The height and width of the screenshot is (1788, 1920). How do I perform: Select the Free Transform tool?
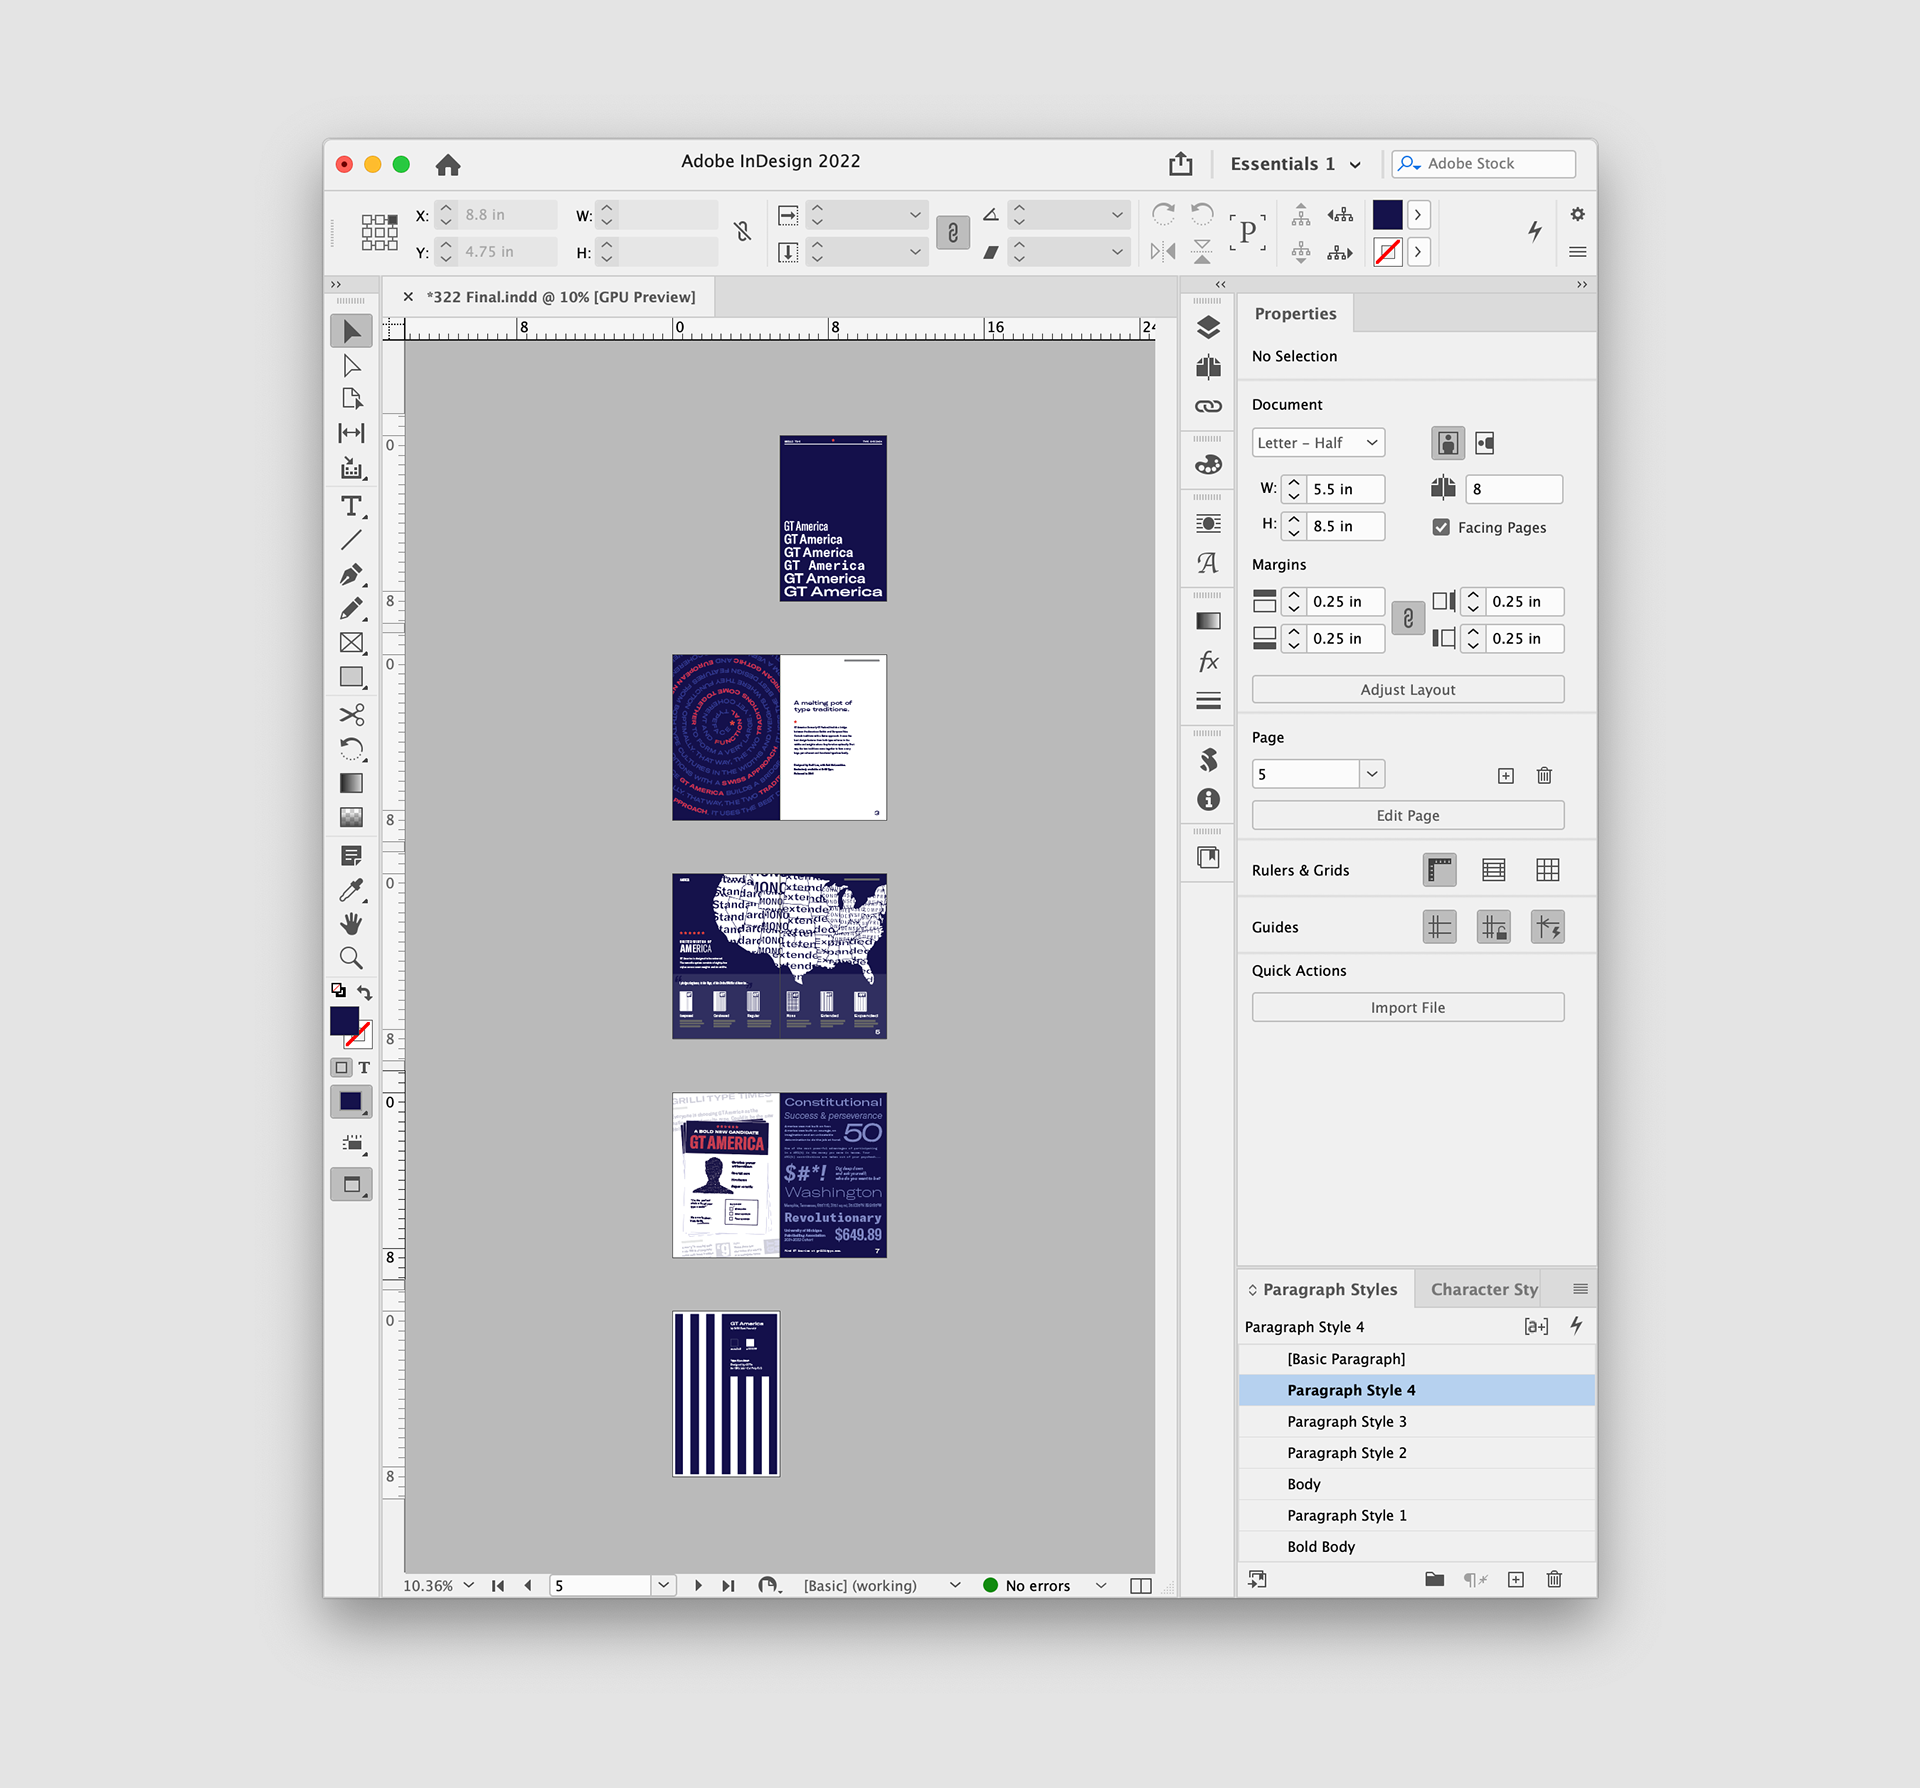[351, 749]
